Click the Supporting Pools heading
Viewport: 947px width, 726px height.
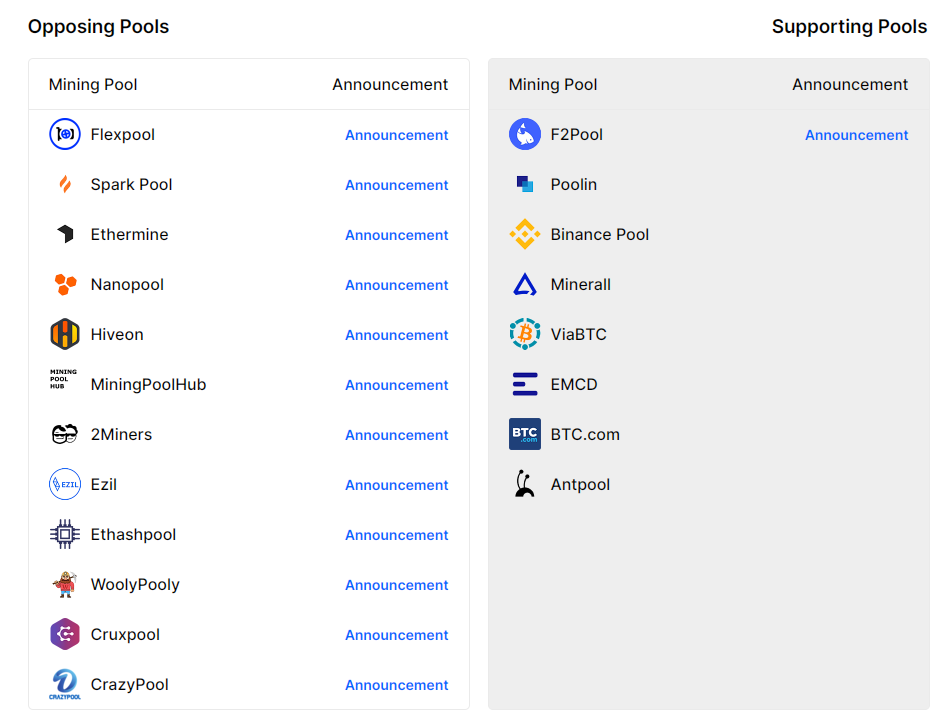(849, 27)
